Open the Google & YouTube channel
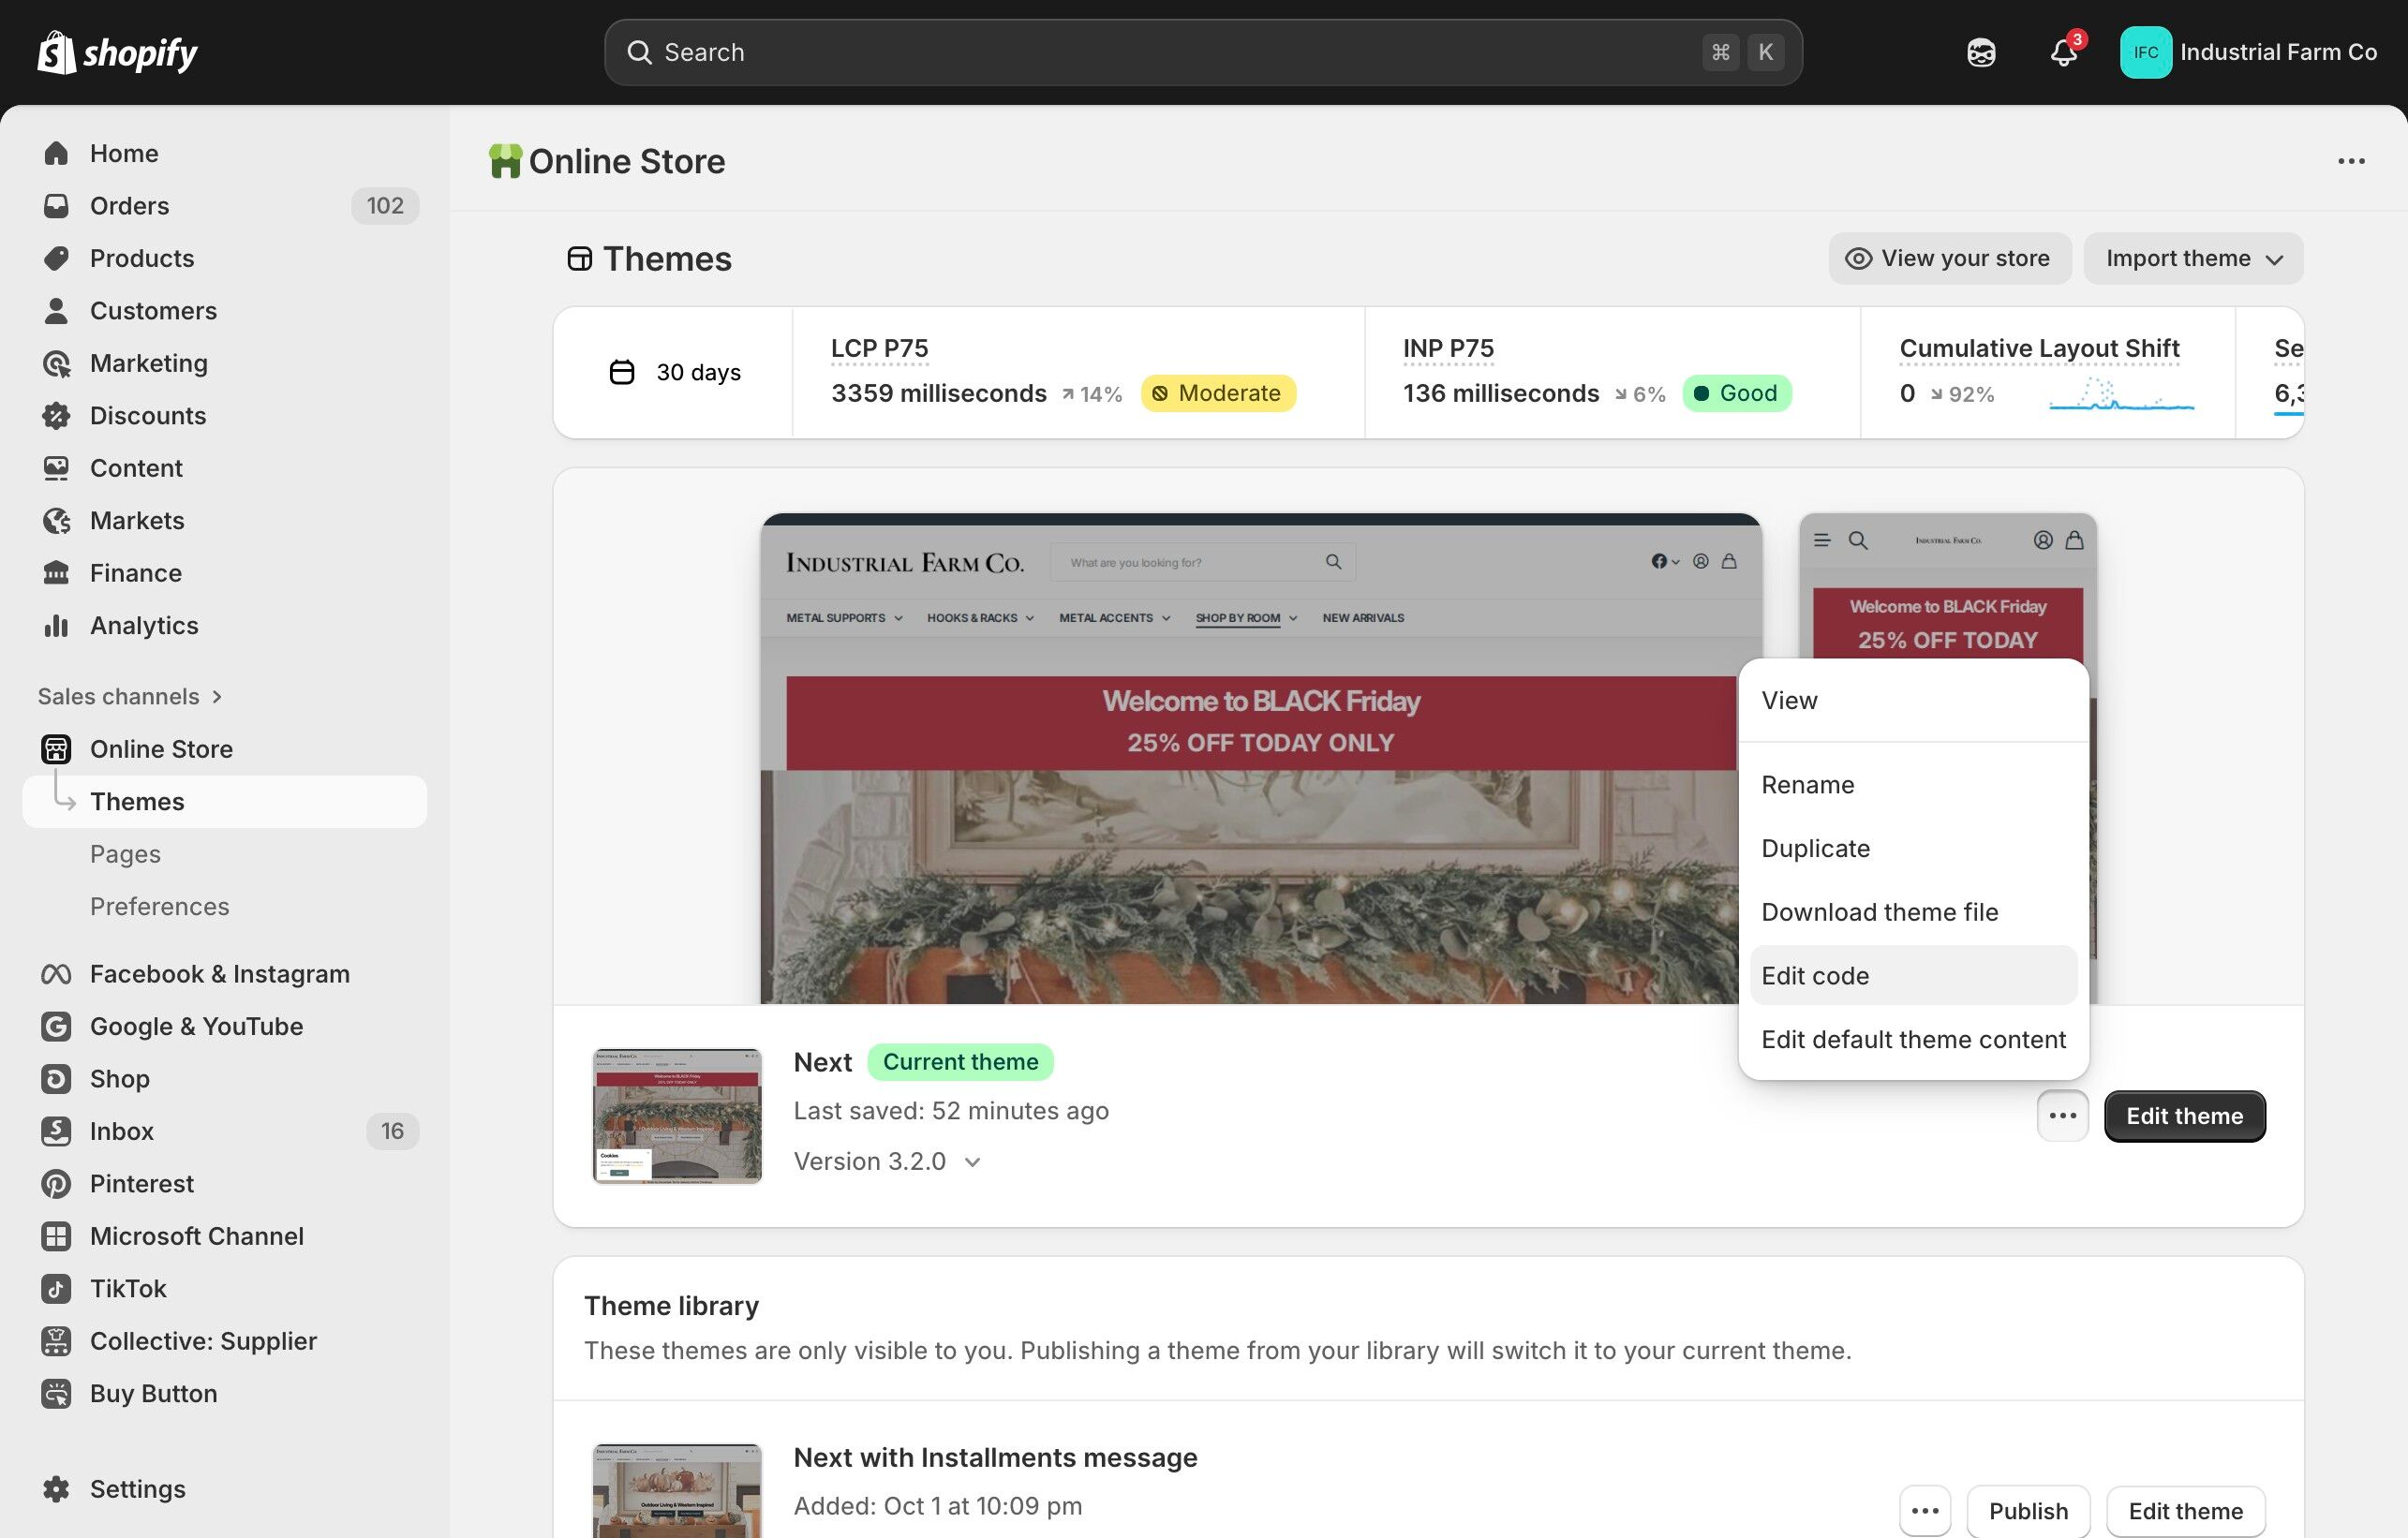 196,1026
